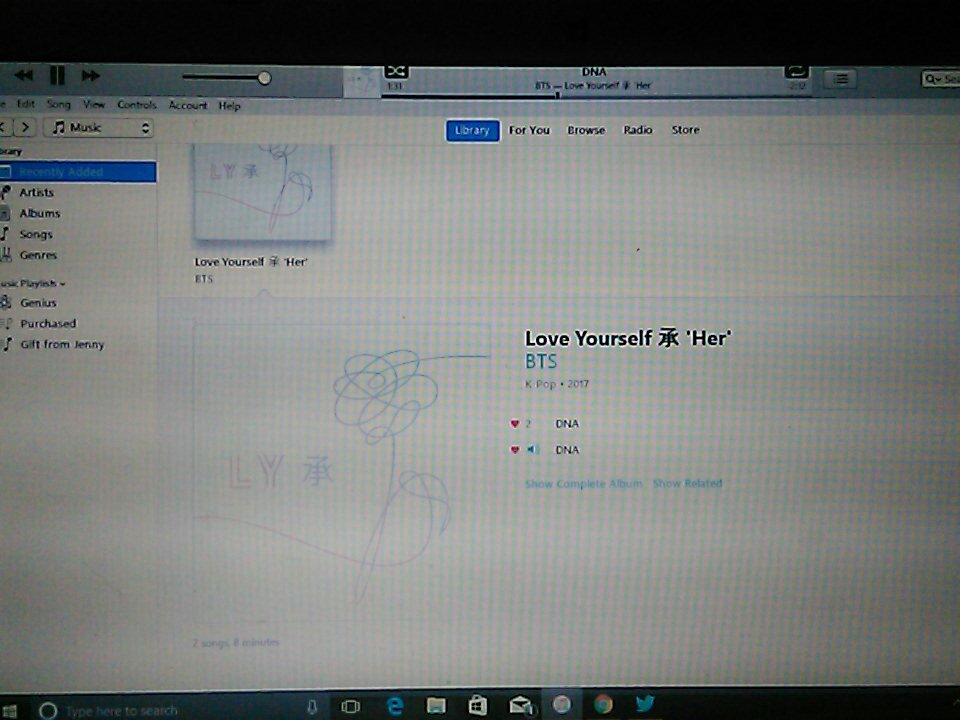Select Recently Added in sidebar
Image resolution: width=960 pixels, height=720 pixels.
[x=78, y=172]
